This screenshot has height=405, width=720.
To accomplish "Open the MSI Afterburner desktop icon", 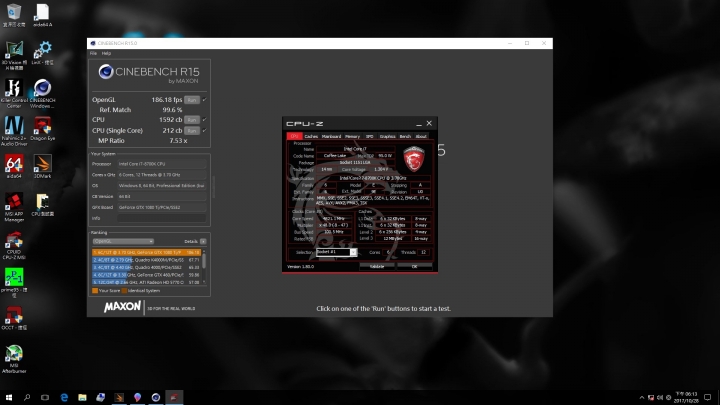I will (x=14, y=359).
